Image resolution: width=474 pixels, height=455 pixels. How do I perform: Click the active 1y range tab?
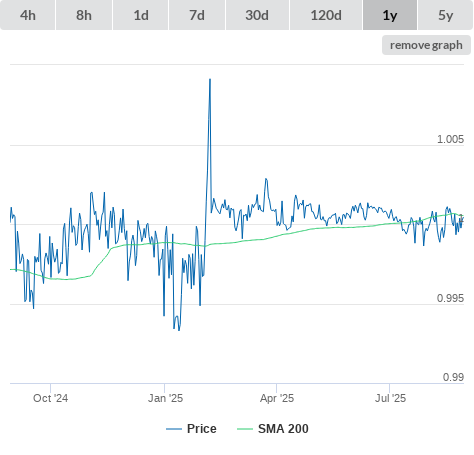[390, 15]
